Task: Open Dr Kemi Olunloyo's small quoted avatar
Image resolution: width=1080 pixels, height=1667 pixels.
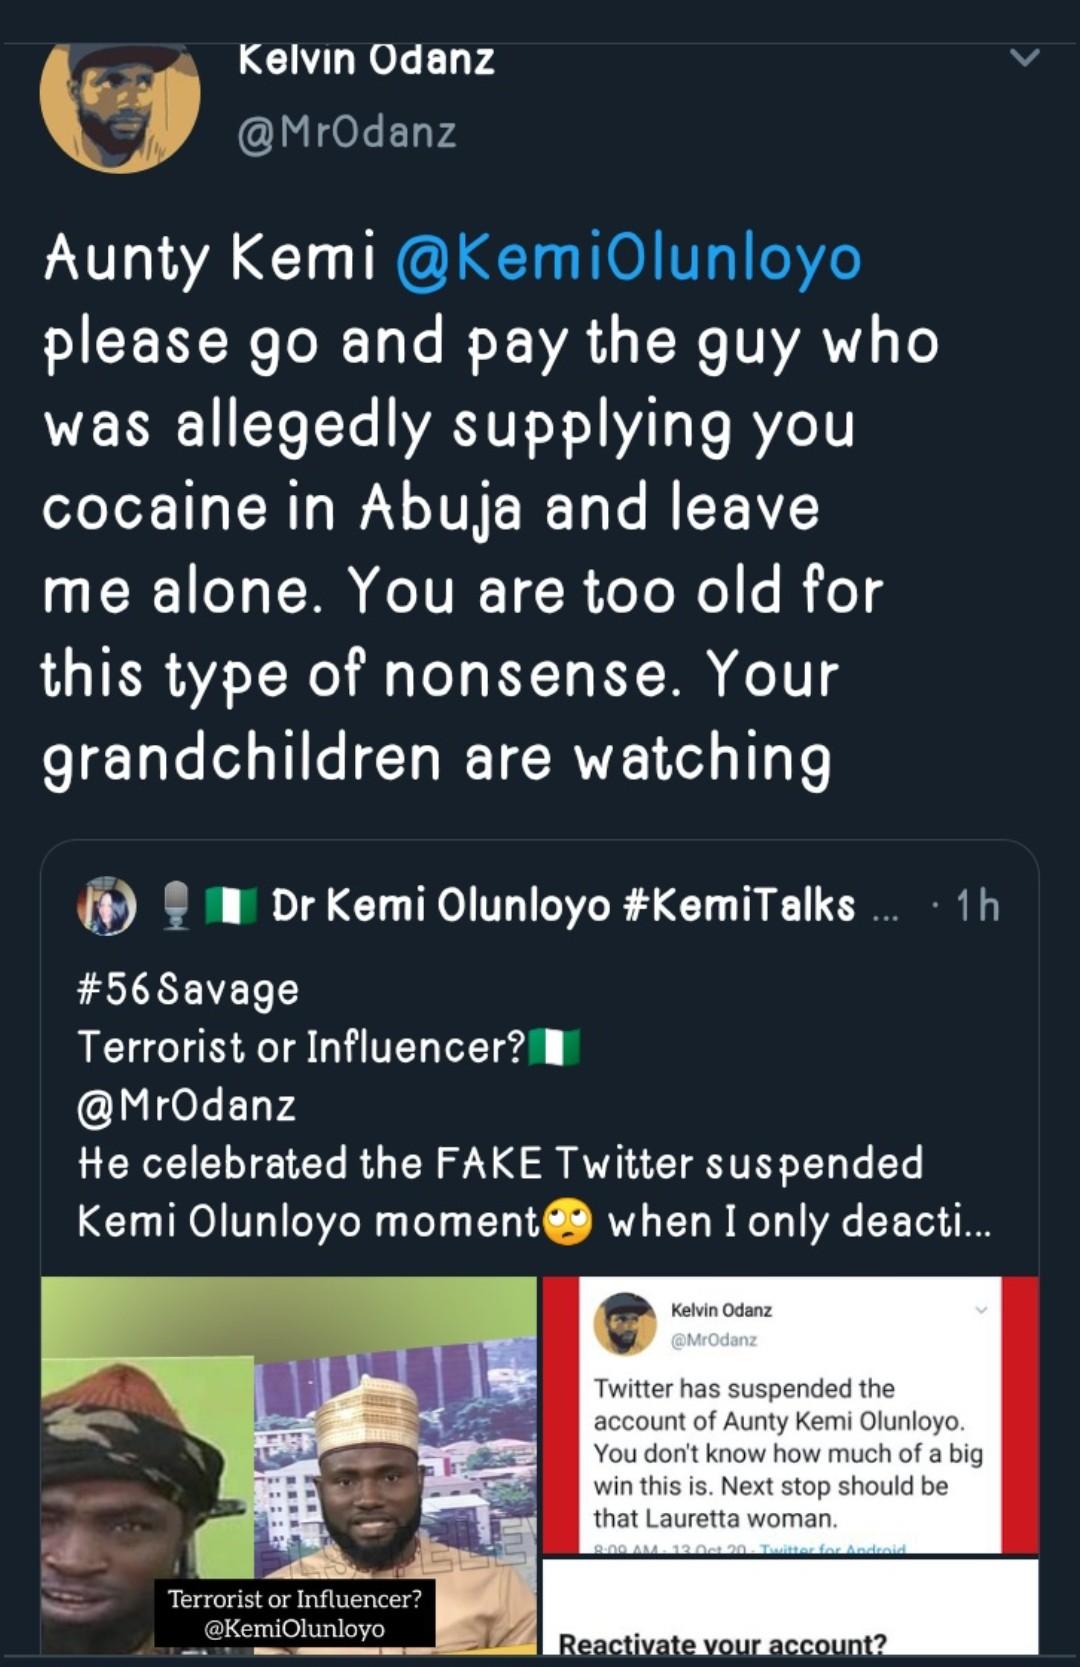Action: 107,906
